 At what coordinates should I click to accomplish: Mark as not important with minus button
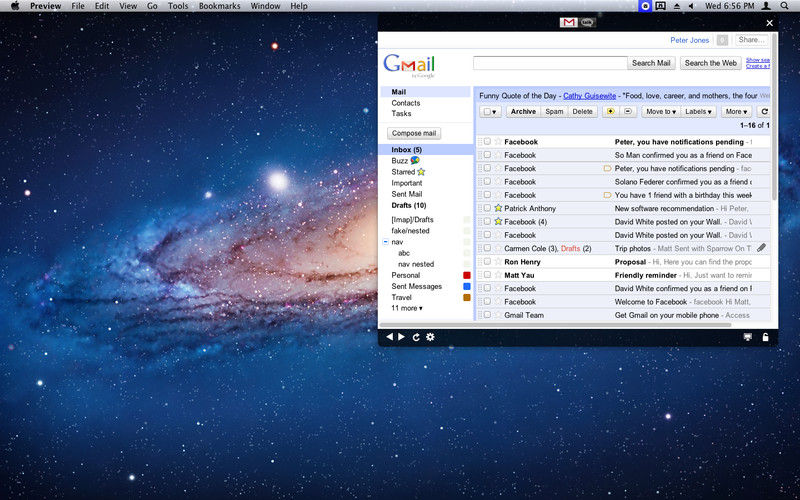coord(628,111)
